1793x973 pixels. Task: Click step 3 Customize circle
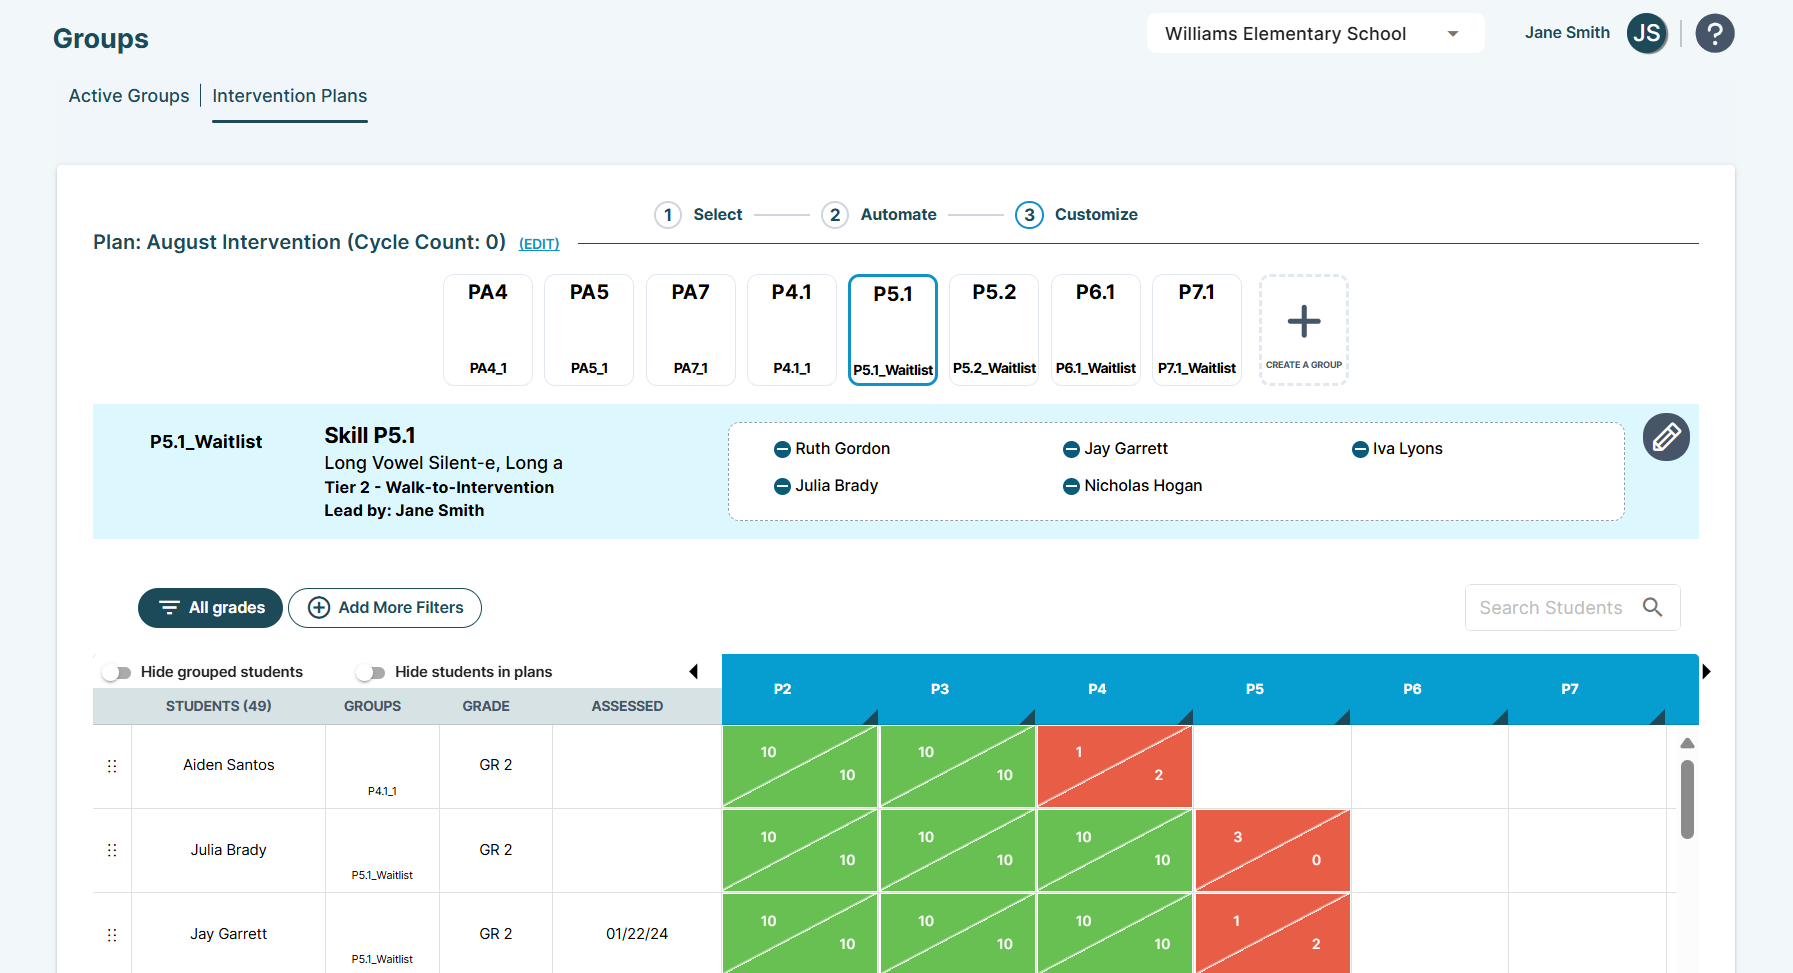pyautogui.click(x=1029, y=215)
